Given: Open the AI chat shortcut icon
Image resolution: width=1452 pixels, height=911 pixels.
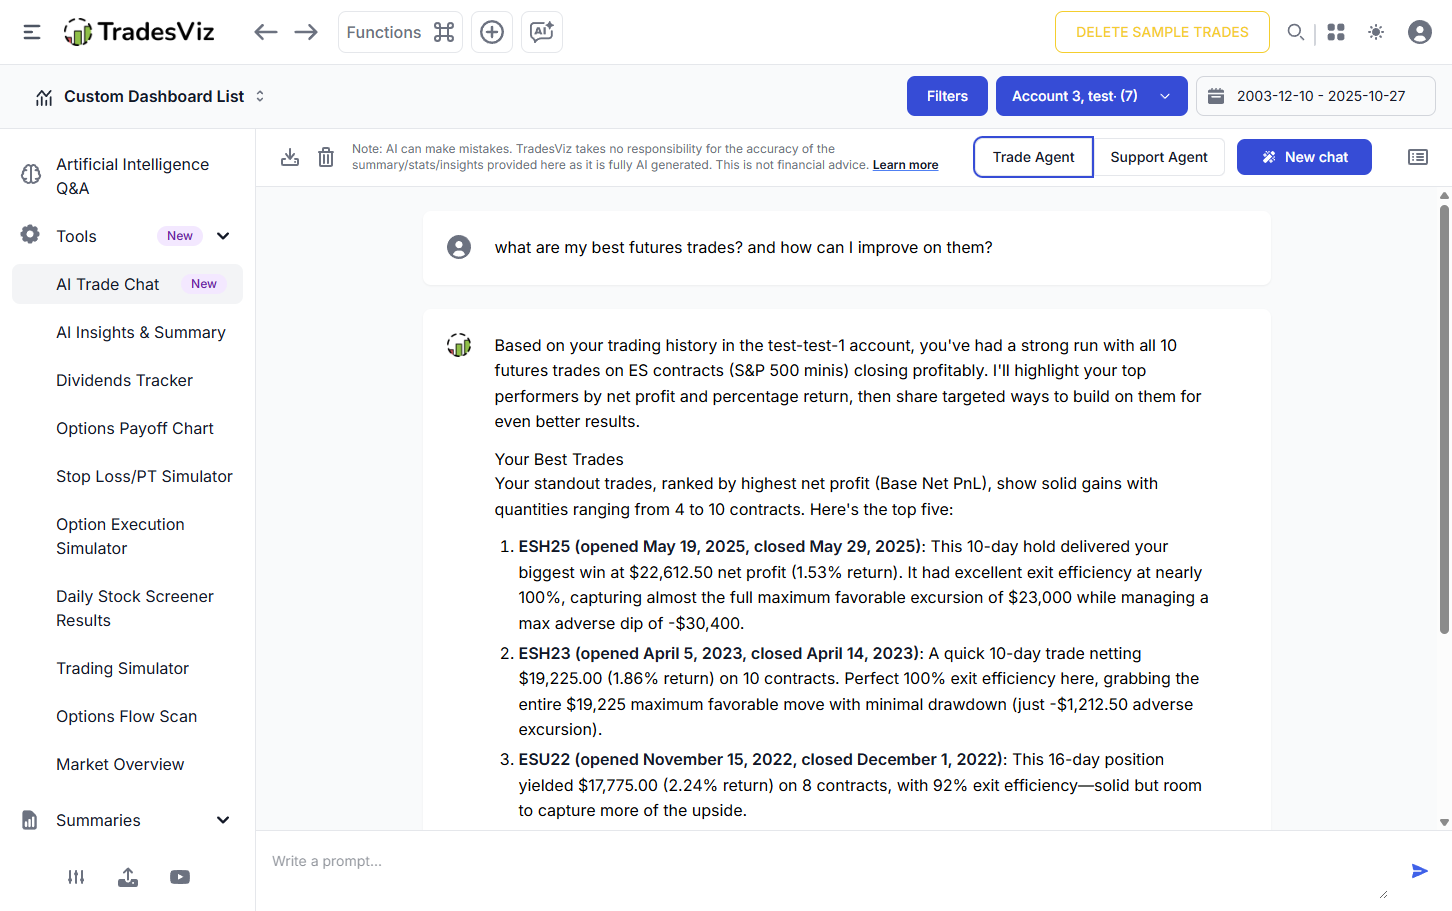Looking at the screenshot, I should [542, 32].
